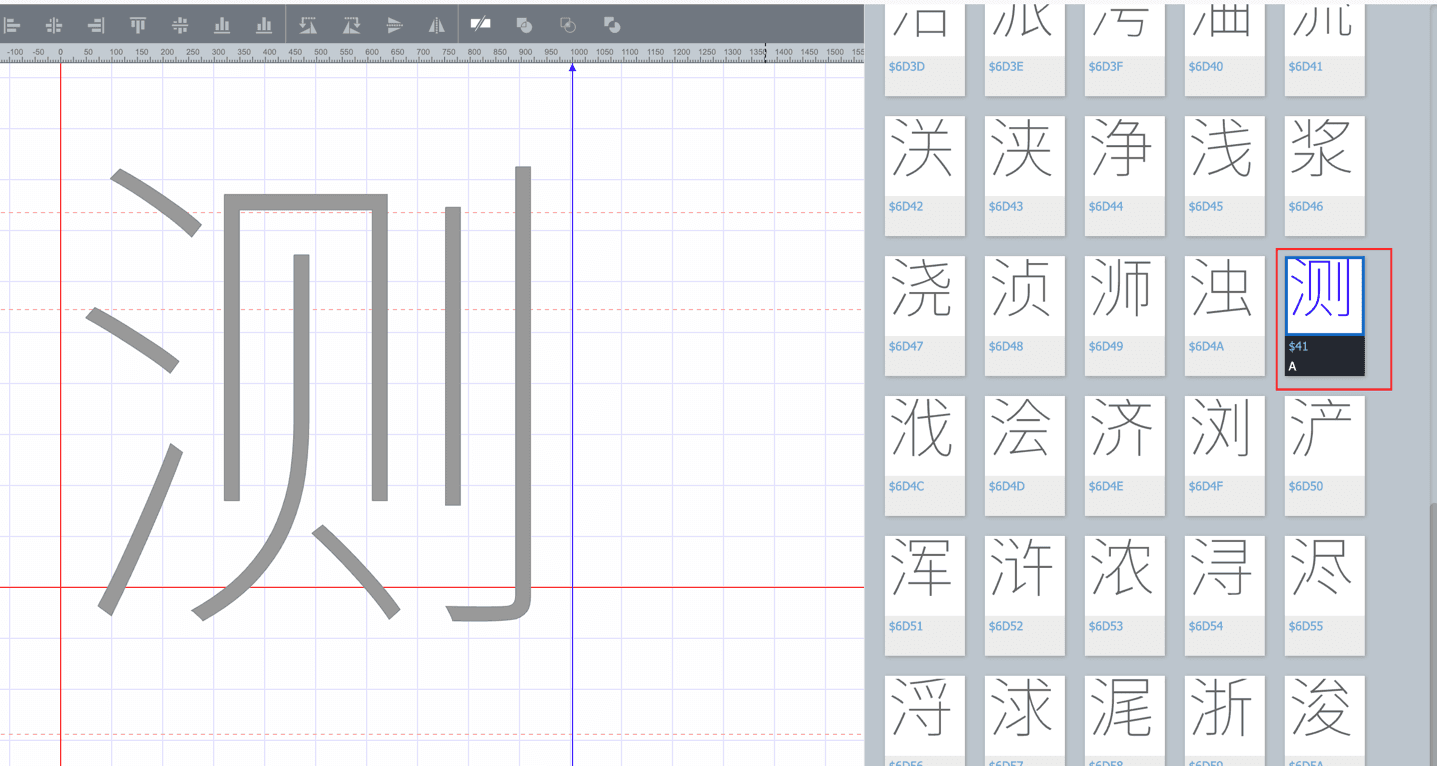Open the 浌 glyph card $6D4C
The height and width of the screenshot is (766, 1437).
pos(925,456)
